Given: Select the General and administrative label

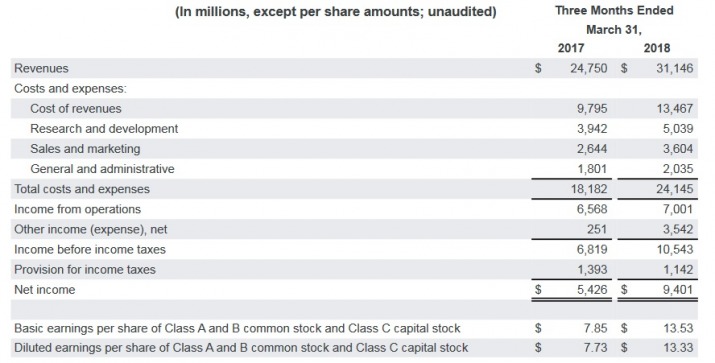Looking at the screenshot, I should [x=103, y=169].
